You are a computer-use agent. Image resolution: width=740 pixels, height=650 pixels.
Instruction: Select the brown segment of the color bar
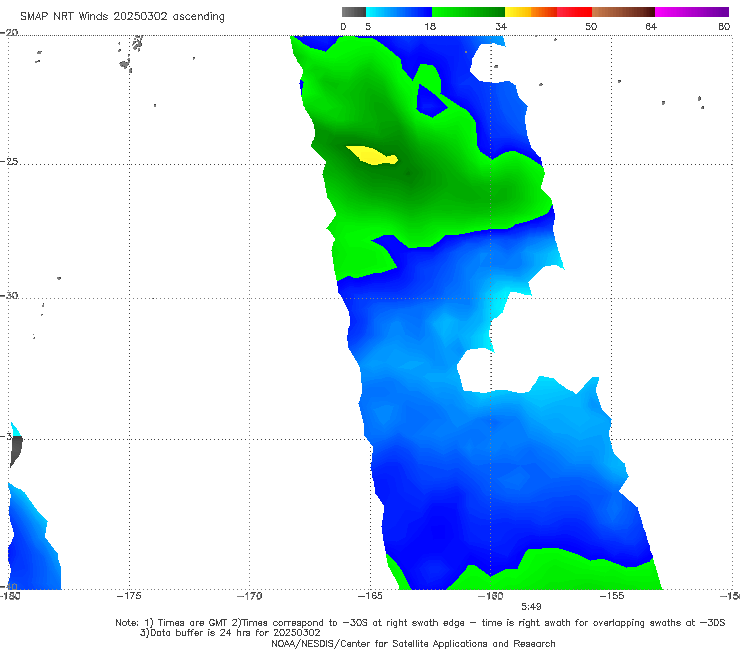(623, 12)
